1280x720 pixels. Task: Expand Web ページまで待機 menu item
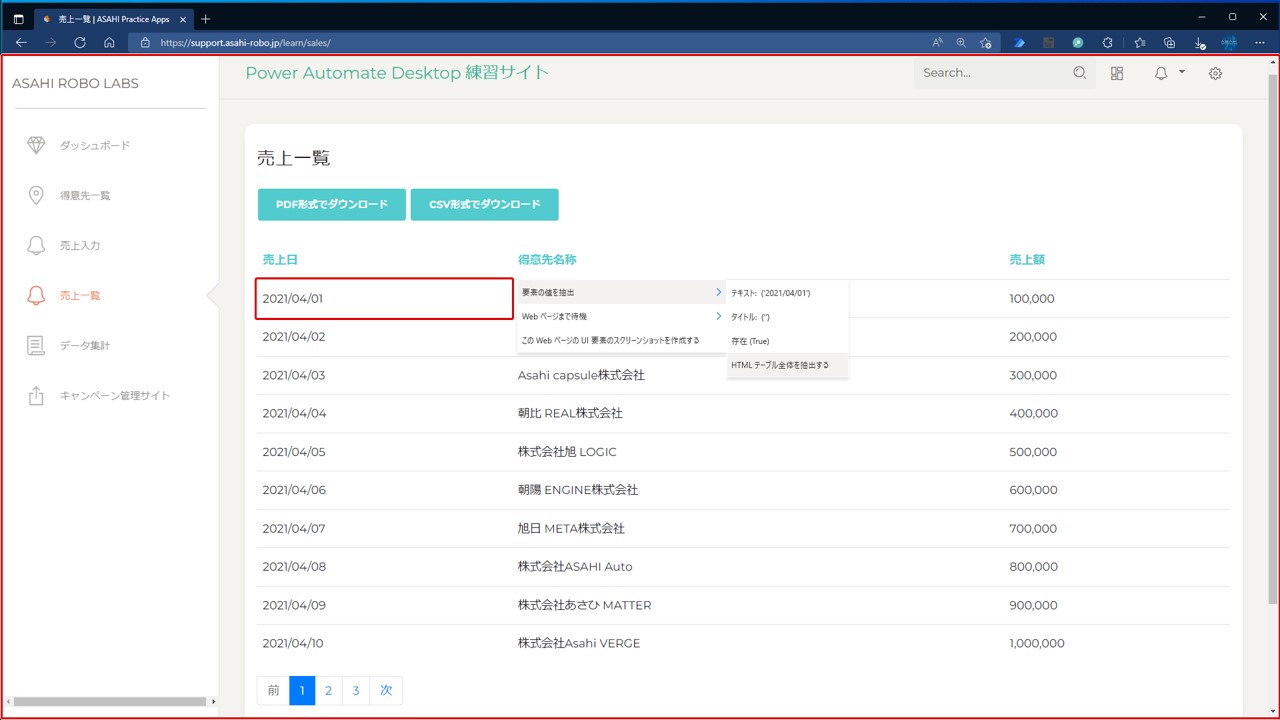point(621,316)
